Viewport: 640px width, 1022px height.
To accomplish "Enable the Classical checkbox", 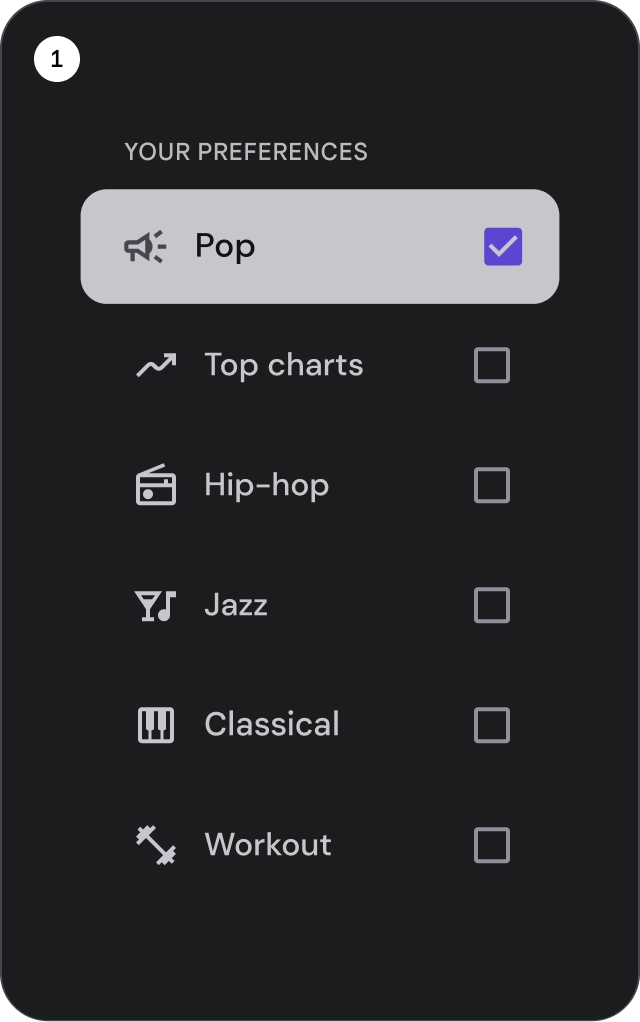I will click(491, 725).
